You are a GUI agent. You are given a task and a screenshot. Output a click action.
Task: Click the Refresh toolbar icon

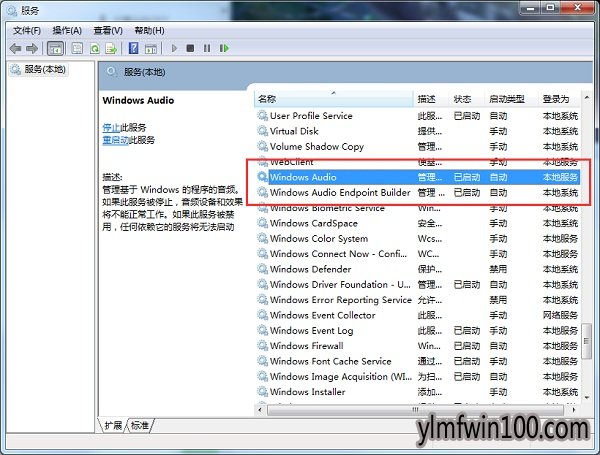[x=95, y=49]
